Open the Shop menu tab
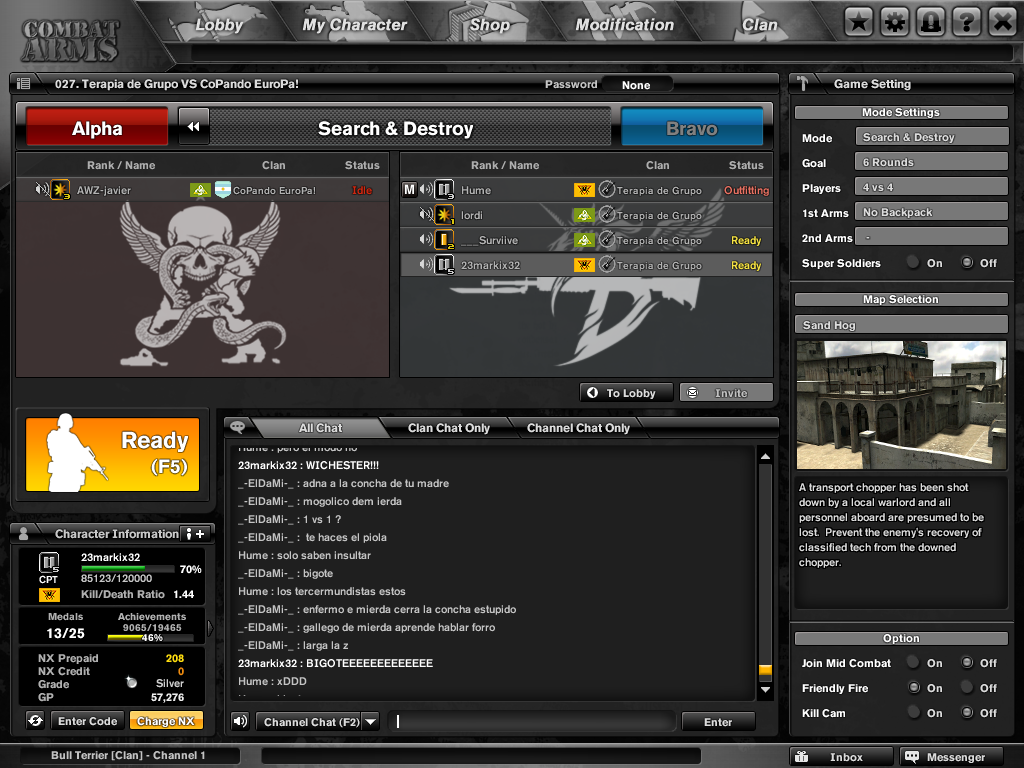This screenshot has height=768, width=1024. click(489, 24)
